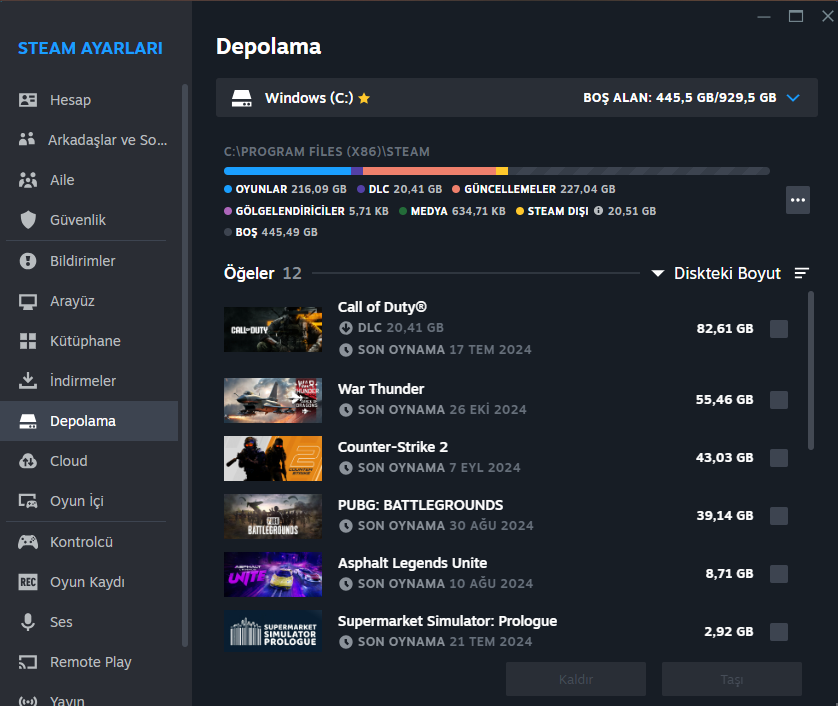This screenshot has width=838, height=706.
Task: Click the blue OYUNLAR segment of storage bar
Action: pos(288,171)
